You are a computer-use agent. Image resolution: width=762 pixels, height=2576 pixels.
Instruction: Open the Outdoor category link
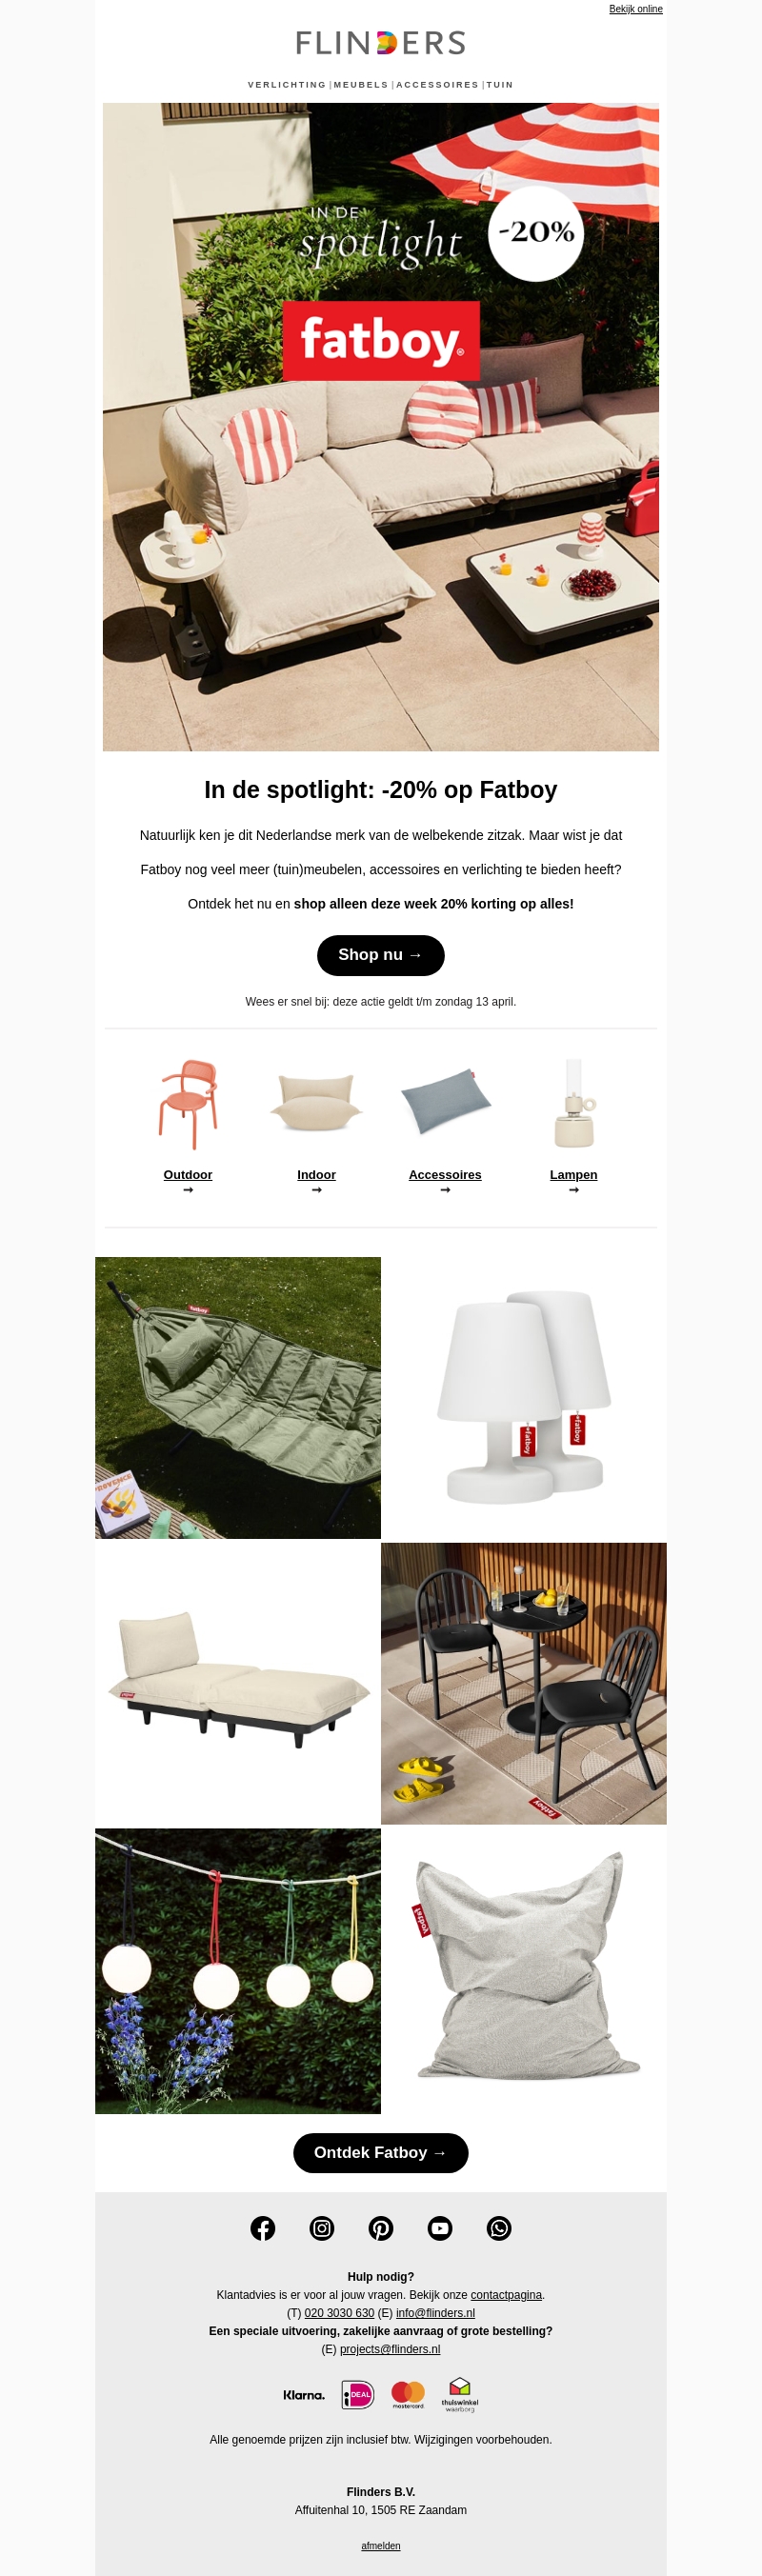(x=188, y=1175)
